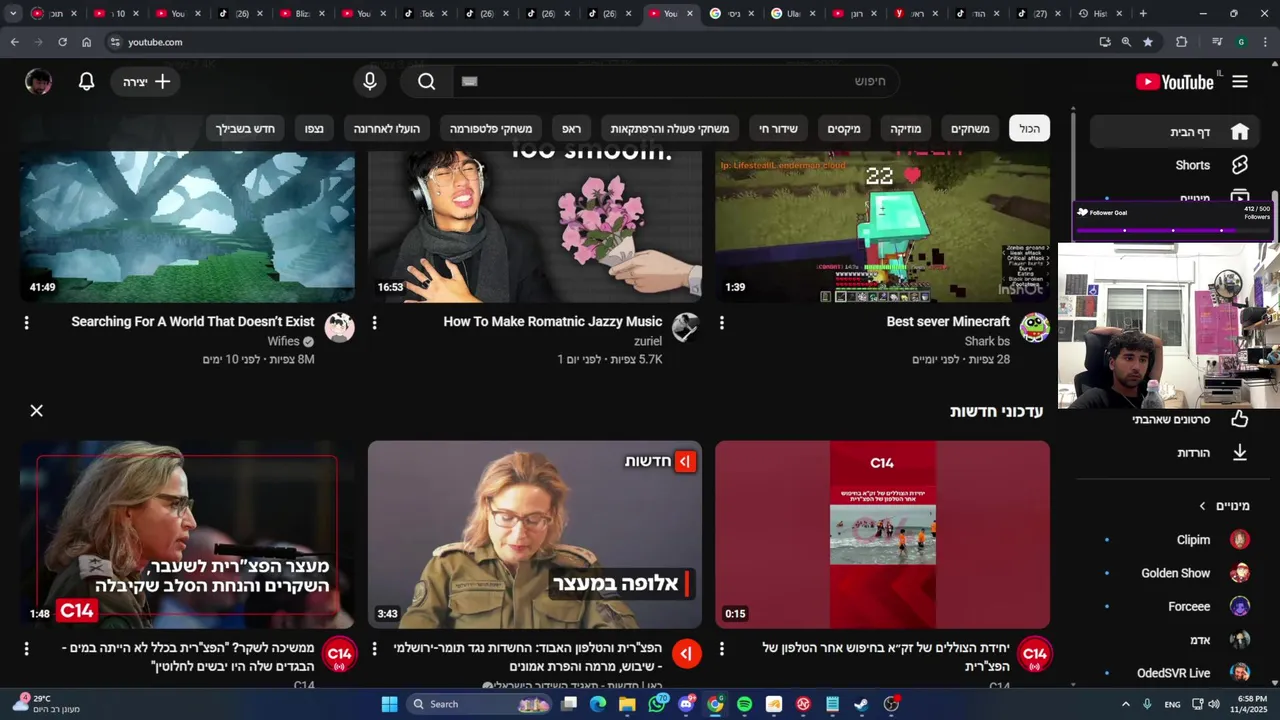
Task: Open the Golden Show subscription channel
Action: pos(1175,573)
